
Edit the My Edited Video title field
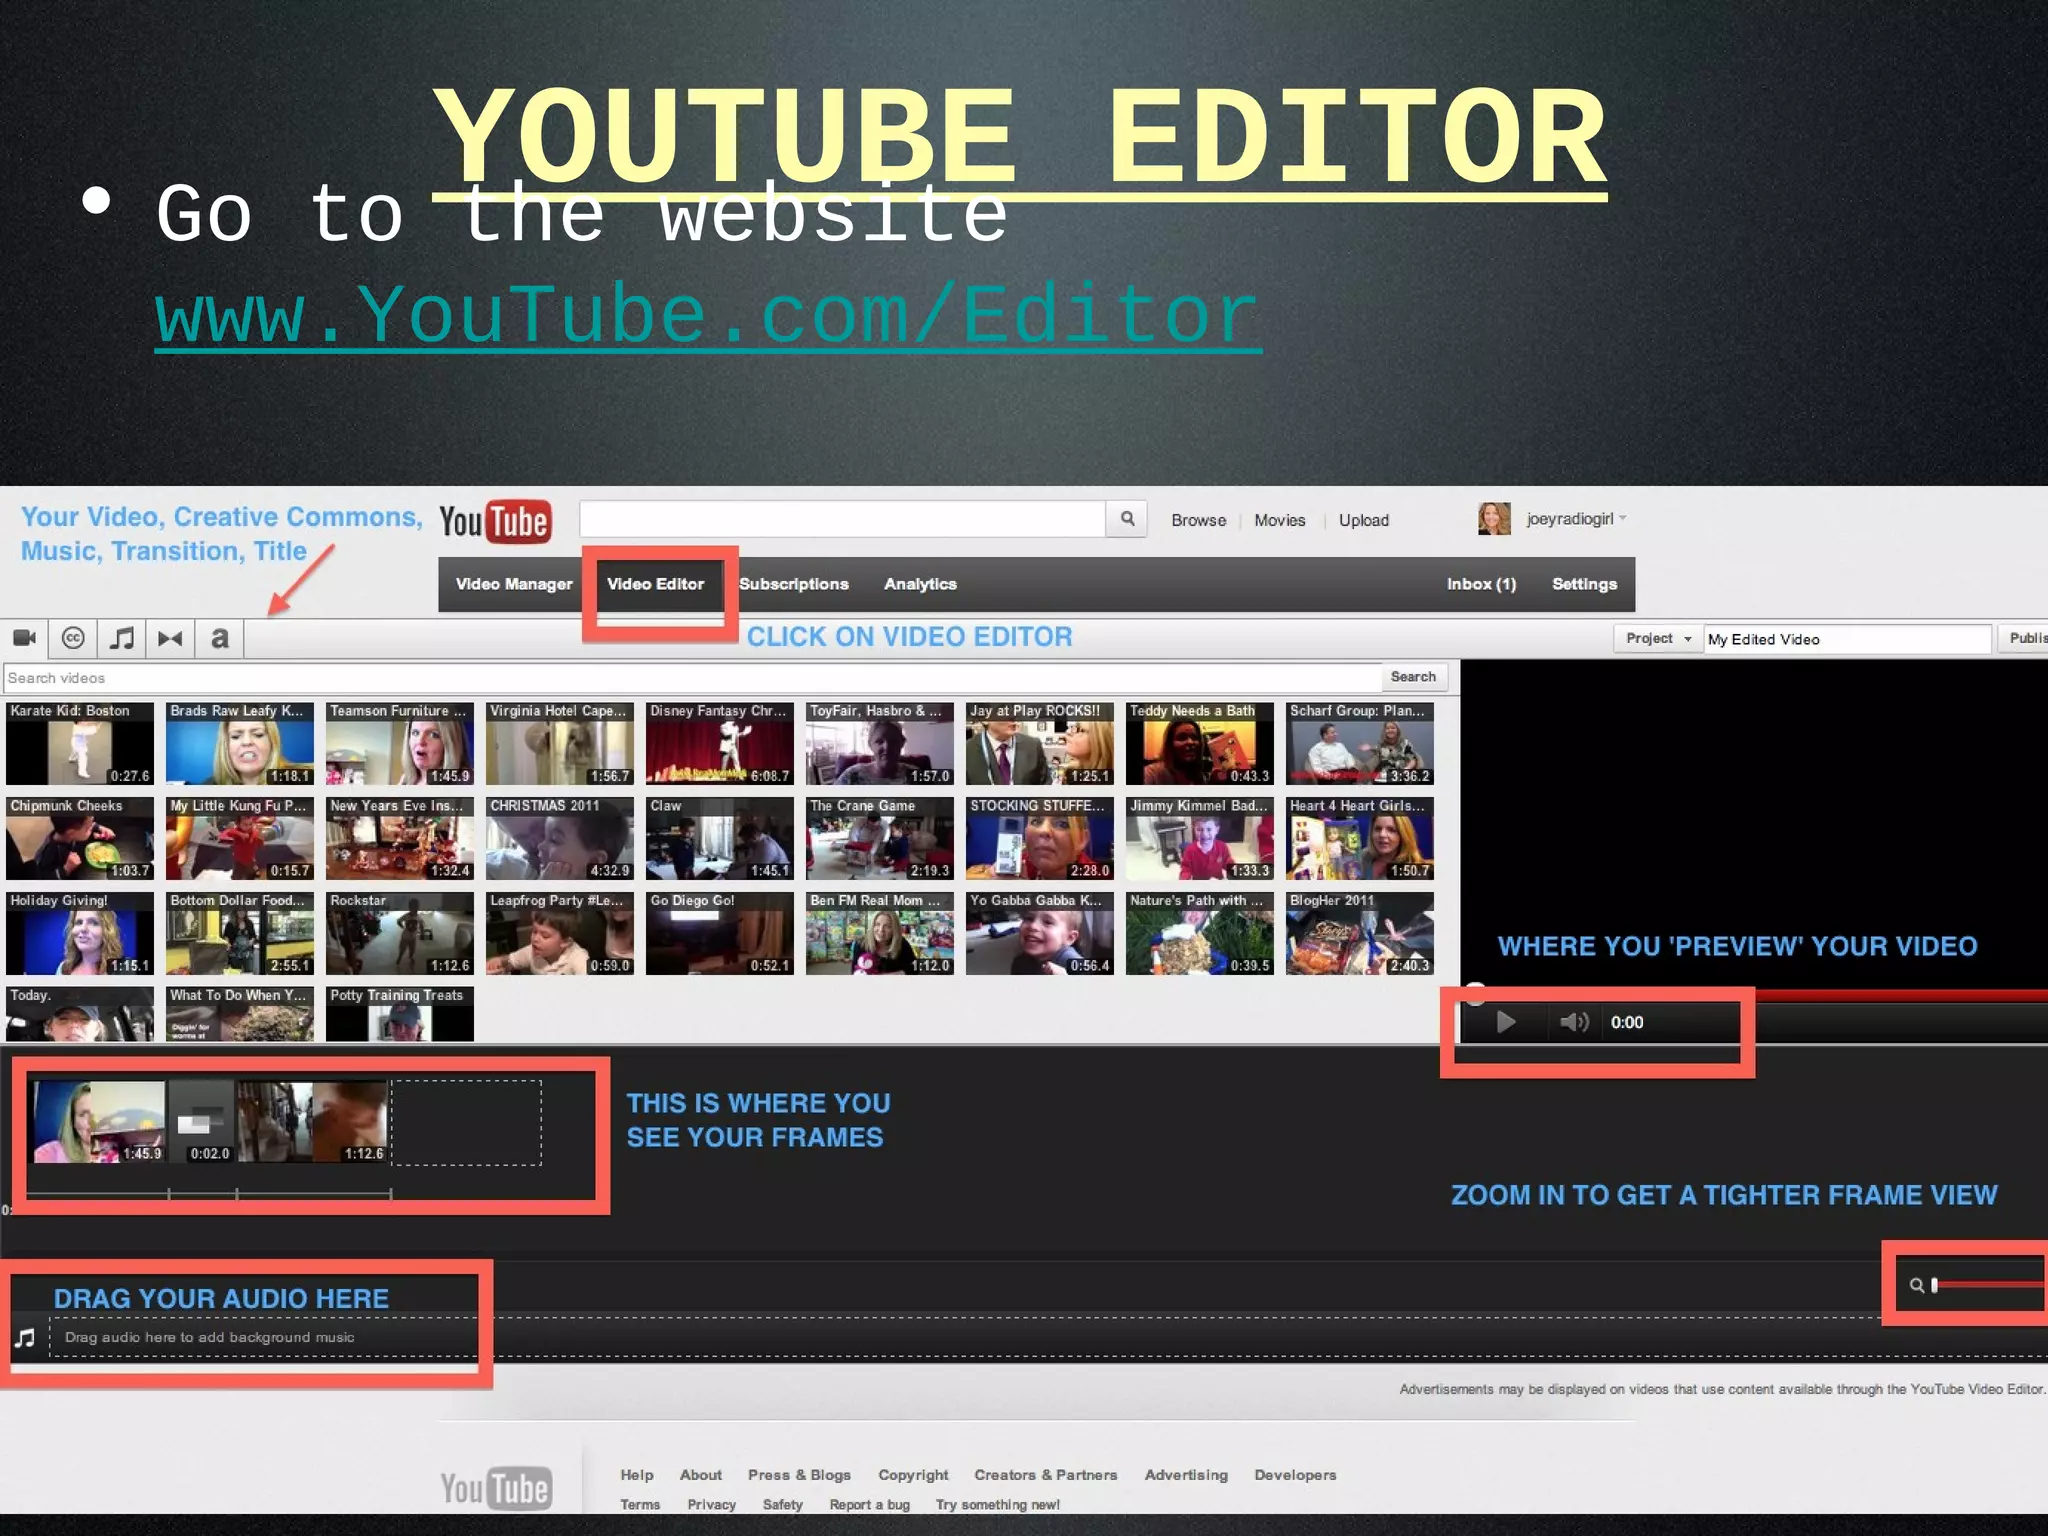[x=1848, y=639]
